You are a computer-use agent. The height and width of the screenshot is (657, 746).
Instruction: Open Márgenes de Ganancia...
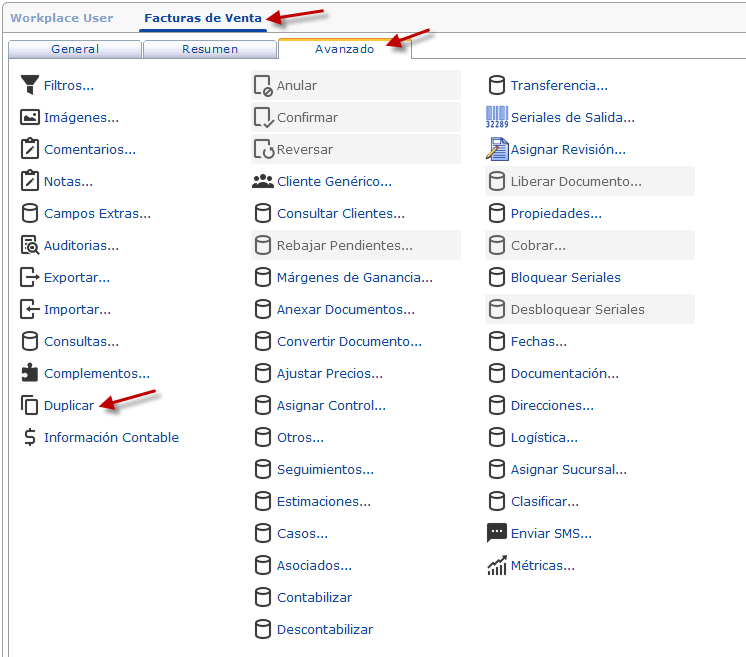click(355, 277)
